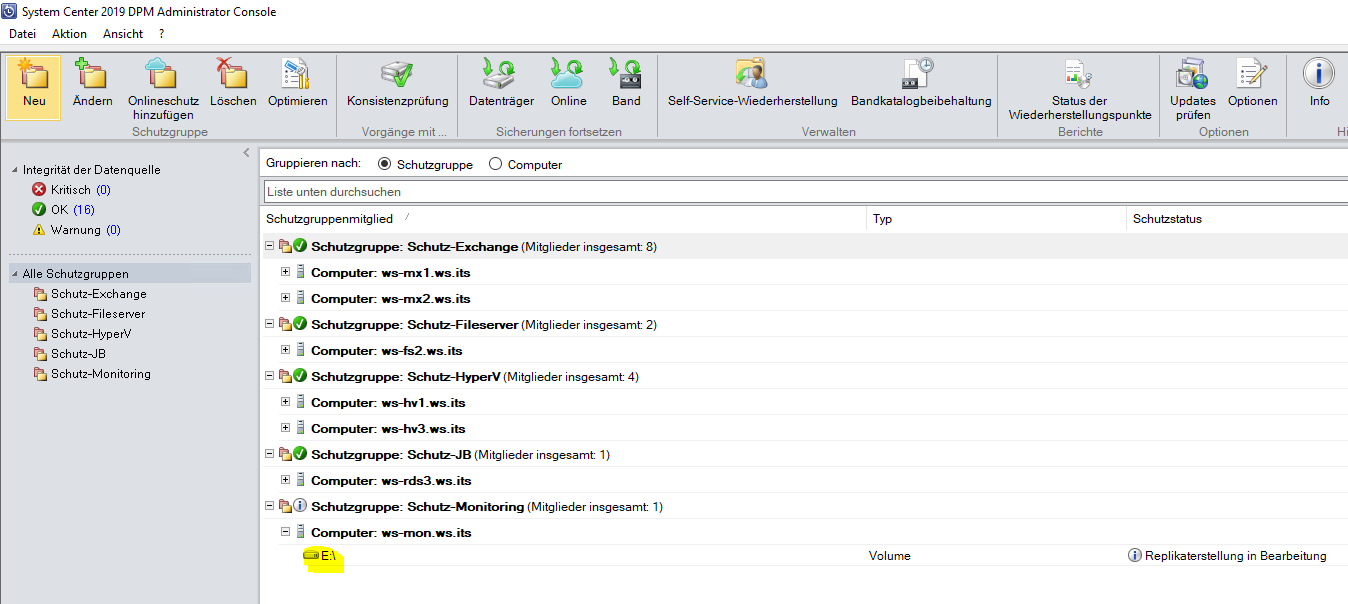Click the Liste unten durchsuchen search field

pos(805,191)
